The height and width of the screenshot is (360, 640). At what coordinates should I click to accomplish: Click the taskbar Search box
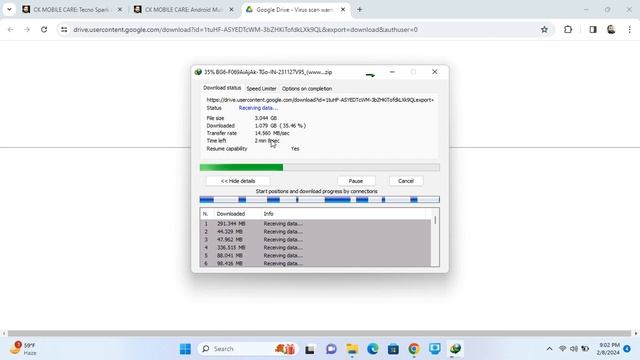click(248, 349)
